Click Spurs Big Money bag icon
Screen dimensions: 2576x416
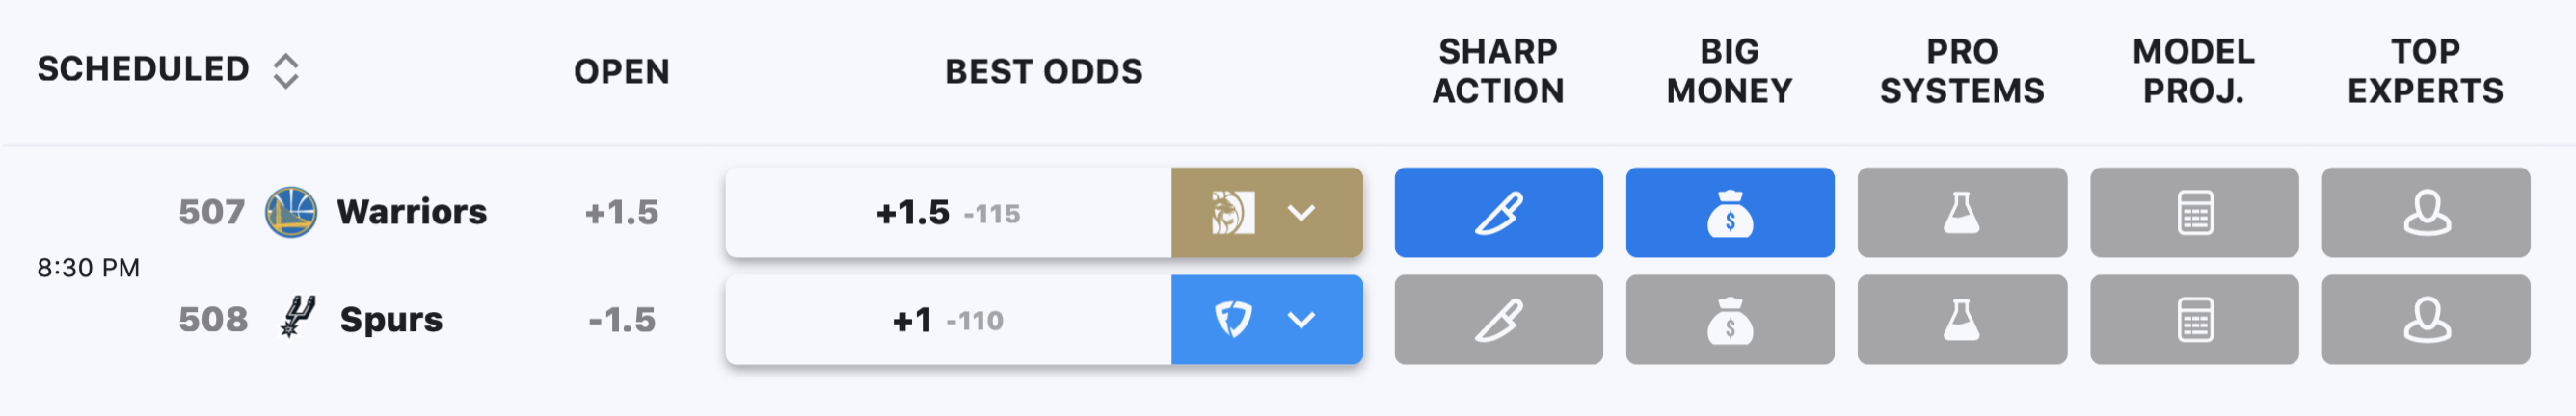click(x=1730, y=320)
